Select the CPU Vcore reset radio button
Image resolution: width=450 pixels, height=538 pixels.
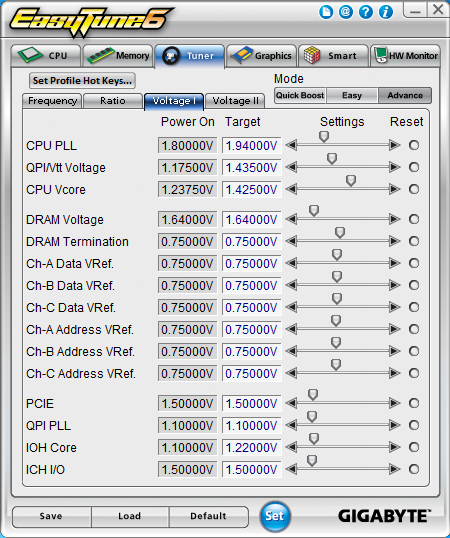414,189
